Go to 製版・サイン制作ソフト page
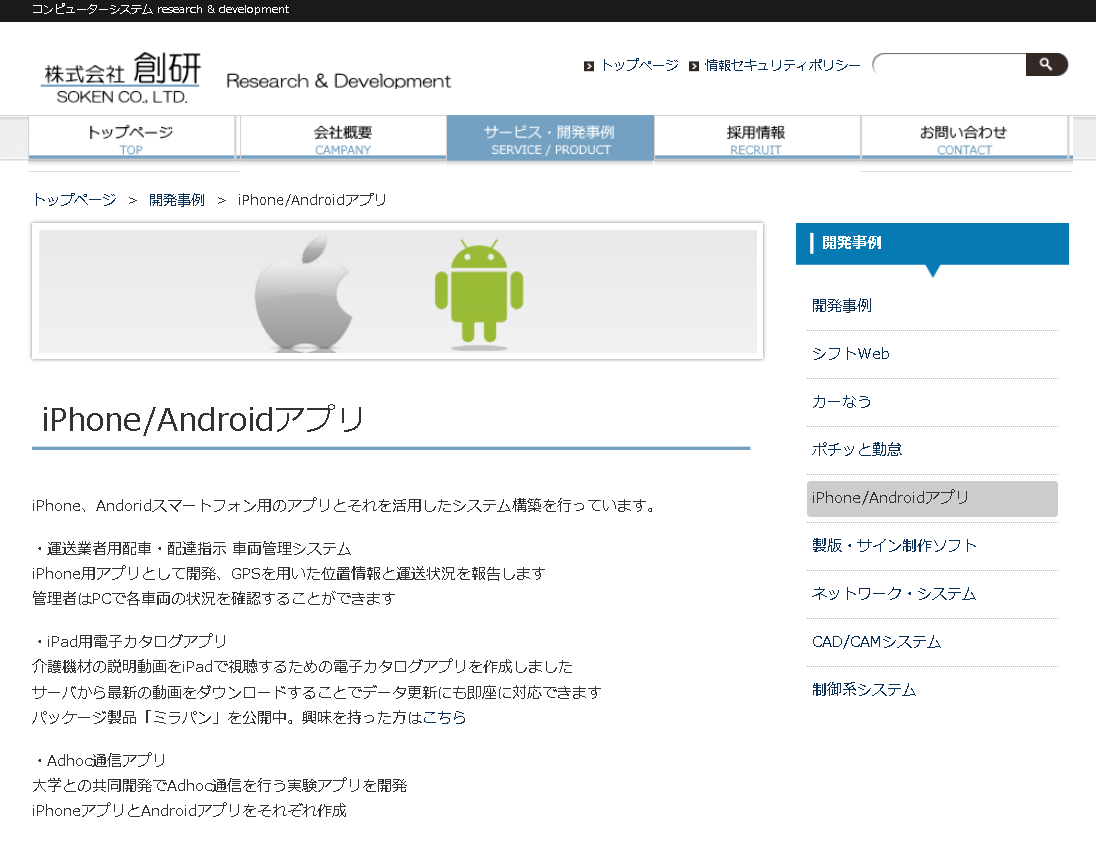The width and height of the screenshot is (1096, 847). click(x=894, y=546)
